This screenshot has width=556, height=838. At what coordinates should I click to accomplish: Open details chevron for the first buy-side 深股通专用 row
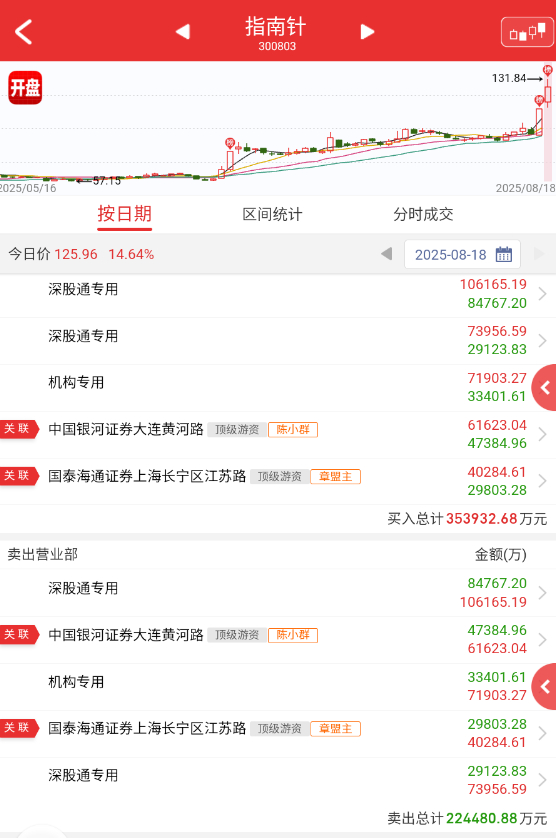542,294
